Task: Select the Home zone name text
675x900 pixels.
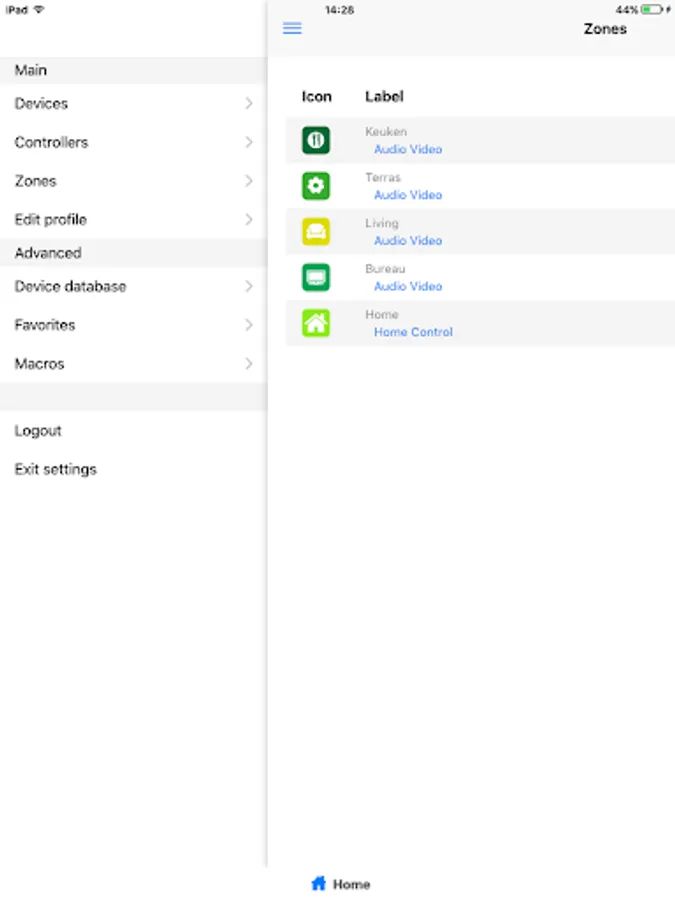Action: coord(382,315)
